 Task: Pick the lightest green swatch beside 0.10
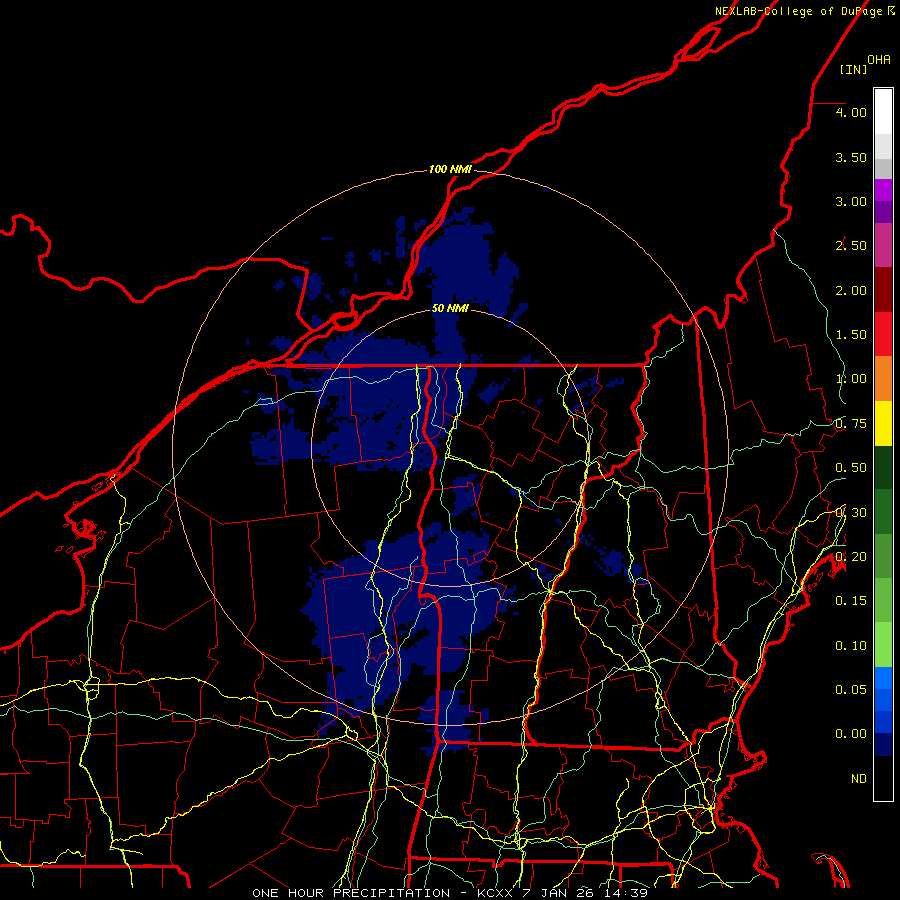pos(883,645)
